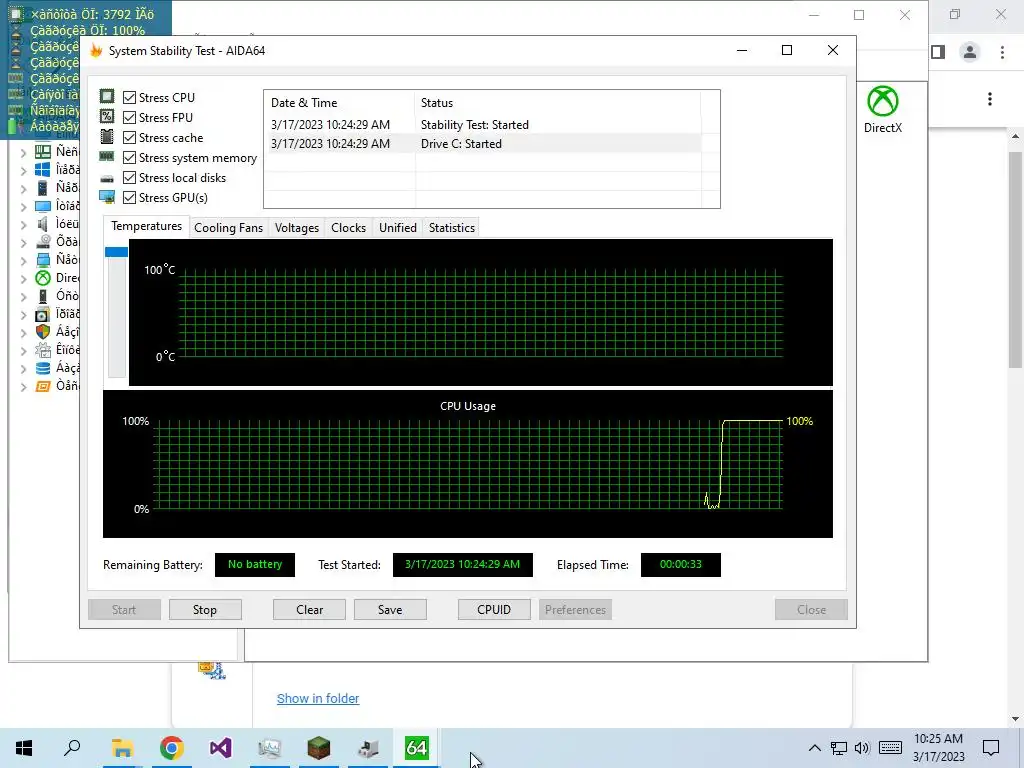Uncheck the Stress FPU checkbox

[x=129, y=118]
